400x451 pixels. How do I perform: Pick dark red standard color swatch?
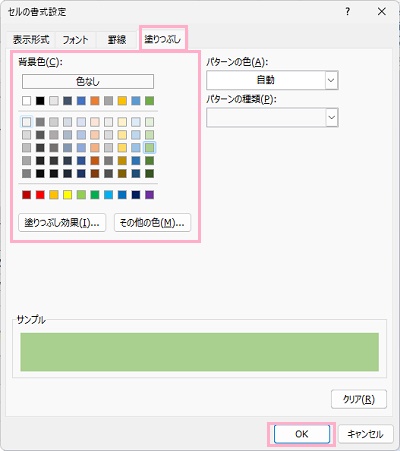pos(27,195)
